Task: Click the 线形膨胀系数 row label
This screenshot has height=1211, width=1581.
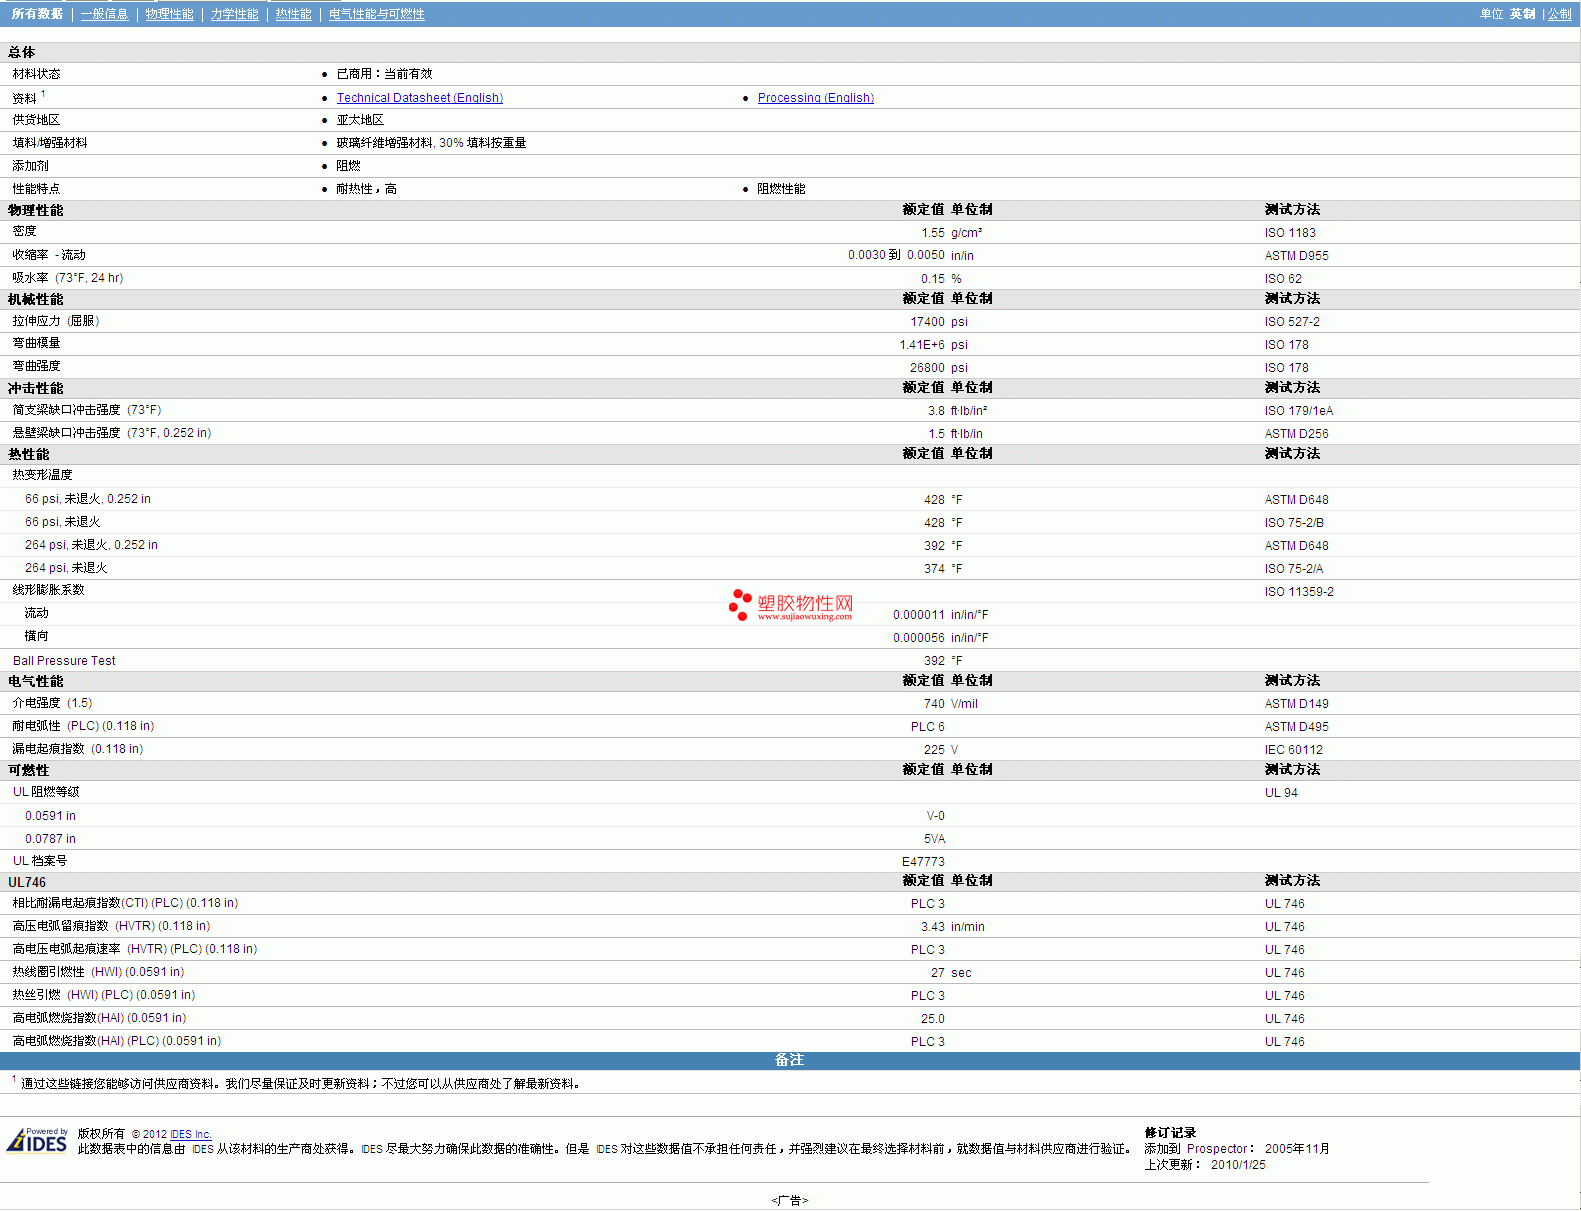Action: [x=48, y=590]
